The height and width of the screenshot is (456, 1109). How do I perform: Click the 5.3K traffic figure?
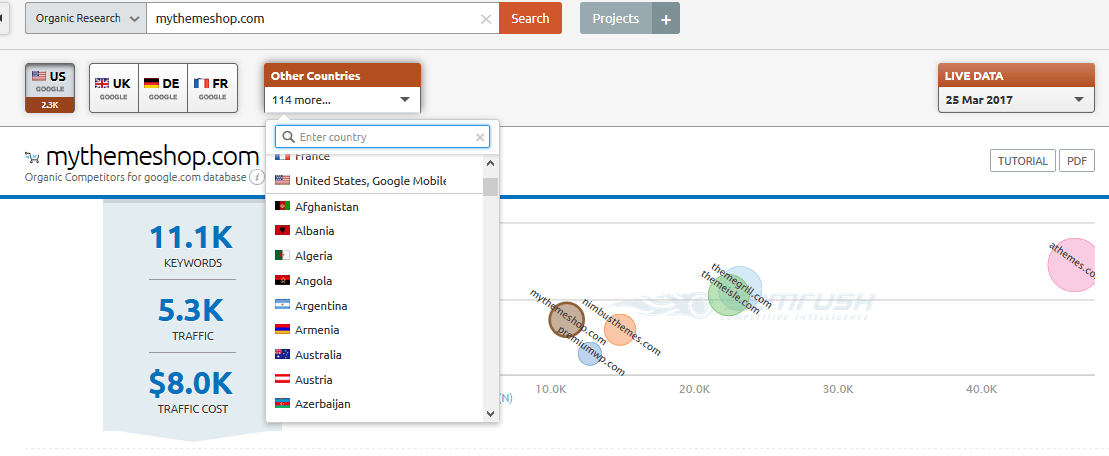coord(192,311)
